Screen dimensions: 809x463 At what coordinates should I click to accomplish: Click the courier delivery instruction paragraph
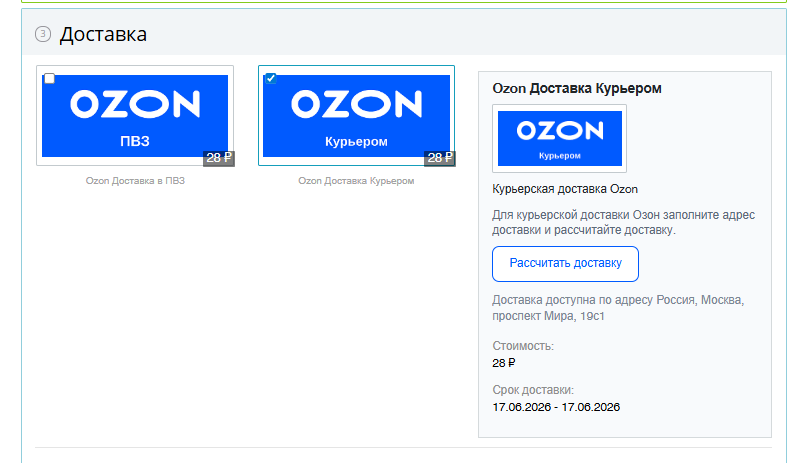tap(623, 222)
